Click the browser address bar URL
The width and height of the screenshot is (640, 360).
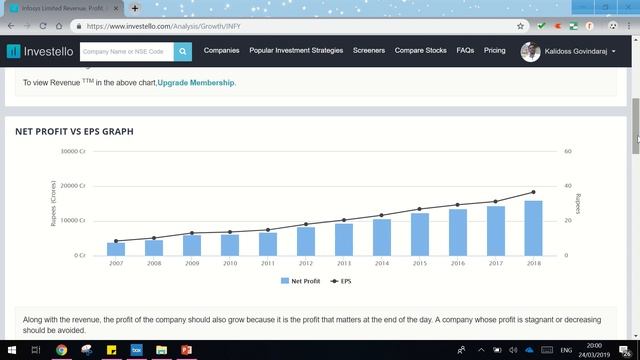(x=163, y=26)
